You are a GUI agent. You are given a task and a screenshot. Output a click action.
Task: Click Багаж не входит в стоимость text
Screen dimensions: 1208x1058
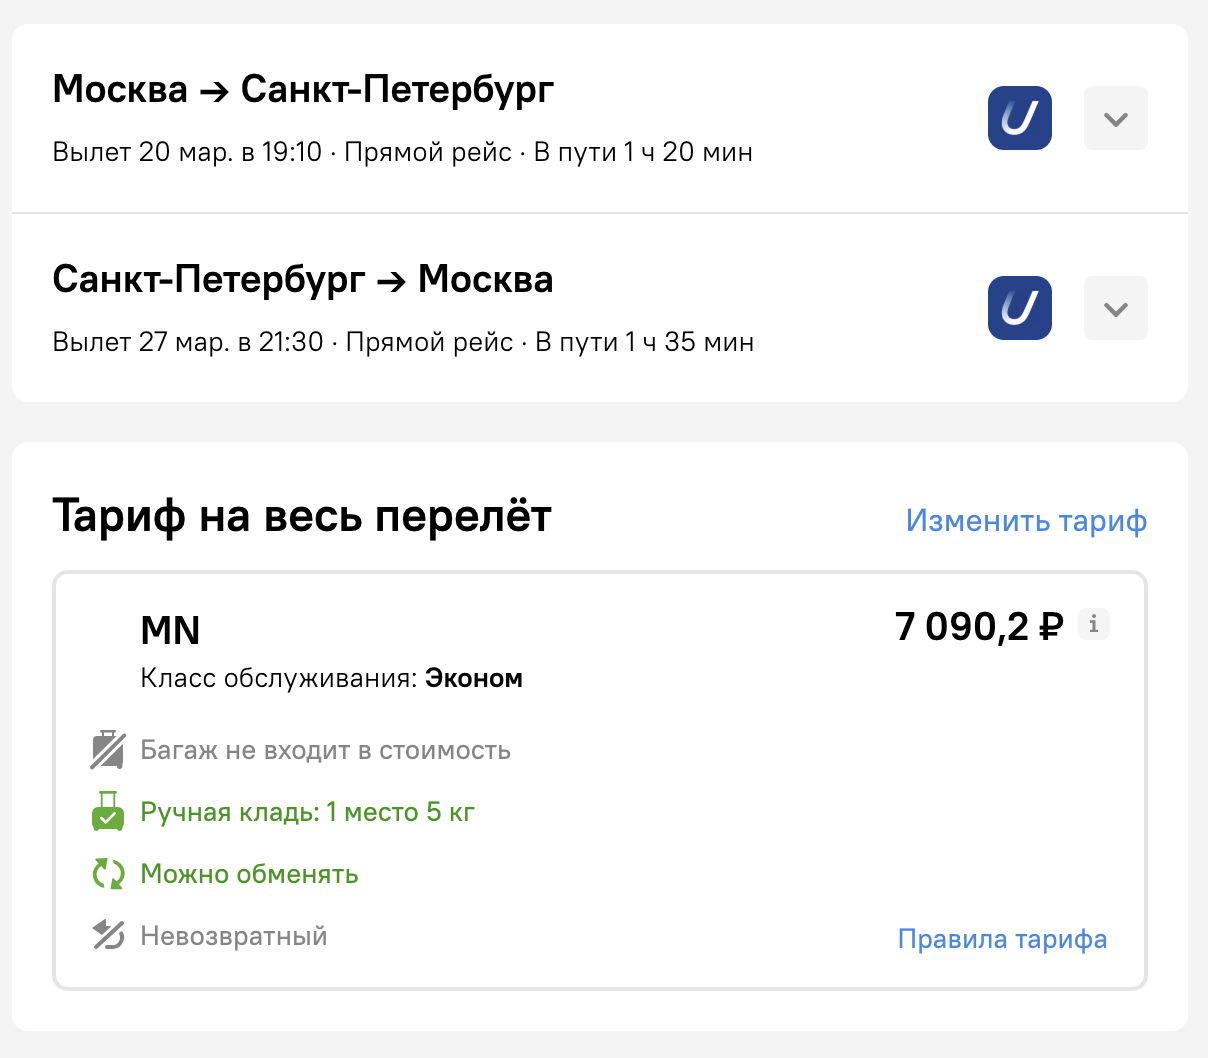tap(326, 750)
